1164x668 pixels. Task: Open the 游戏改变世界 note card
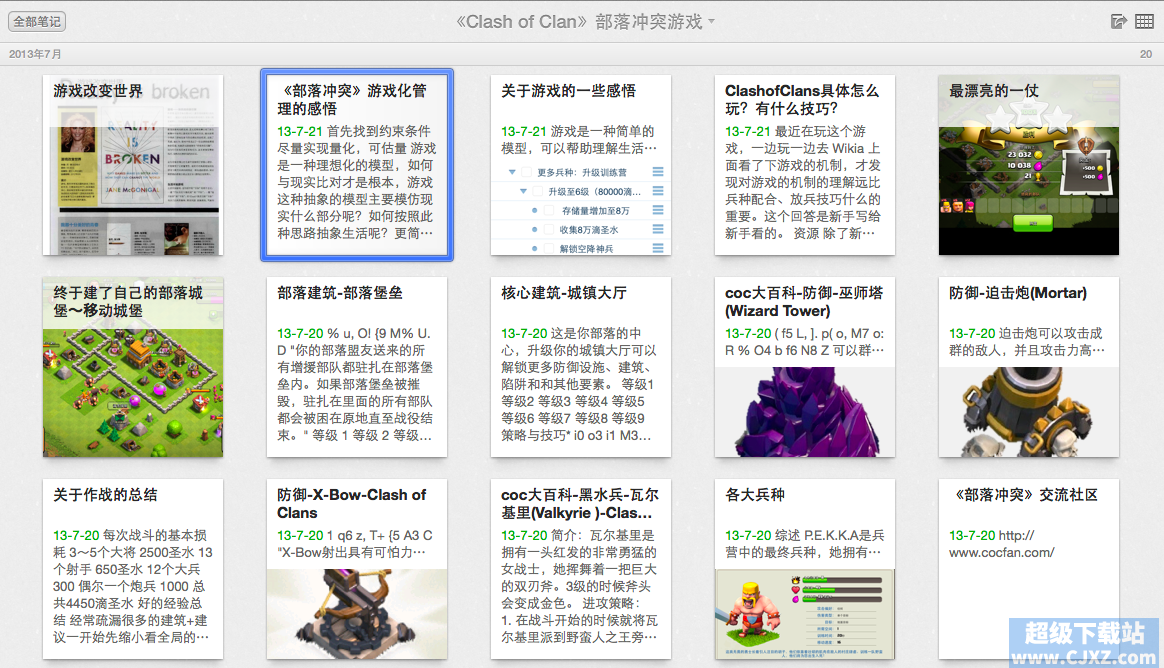click(133, 165)
